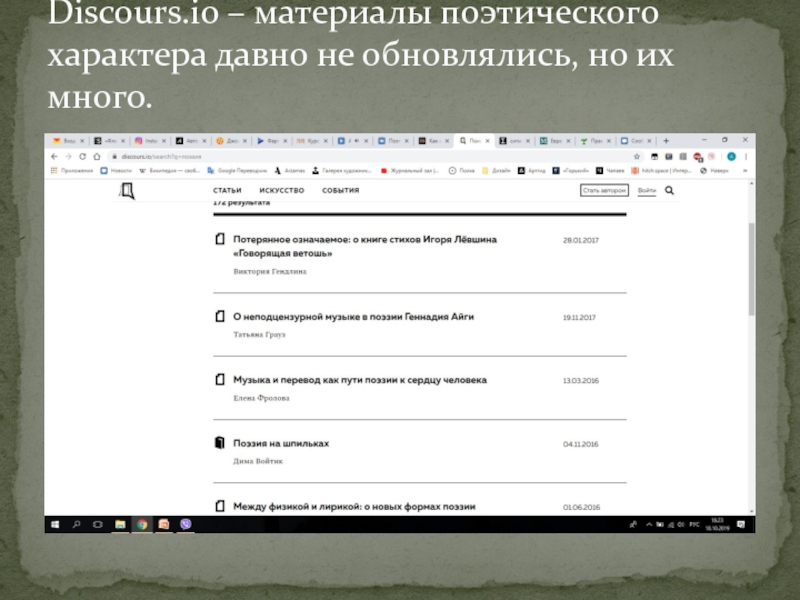
Task: Open the Windows Start menu
Action: pos(55,524)
